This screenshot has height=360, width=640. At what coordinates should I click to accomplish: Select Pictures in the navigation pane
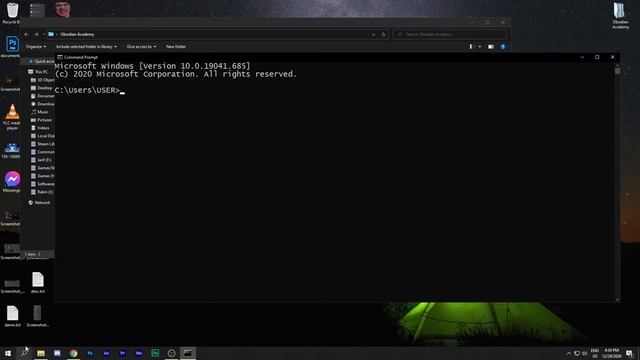41,120
